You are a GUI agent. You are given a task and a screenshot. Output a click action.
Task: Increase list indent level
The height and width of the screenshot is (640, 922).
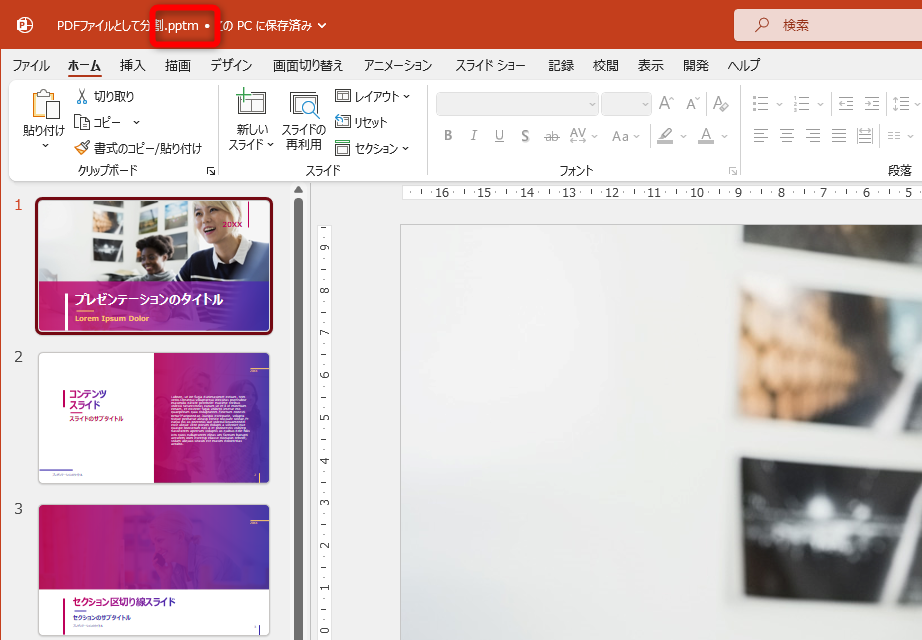[872, 104]
